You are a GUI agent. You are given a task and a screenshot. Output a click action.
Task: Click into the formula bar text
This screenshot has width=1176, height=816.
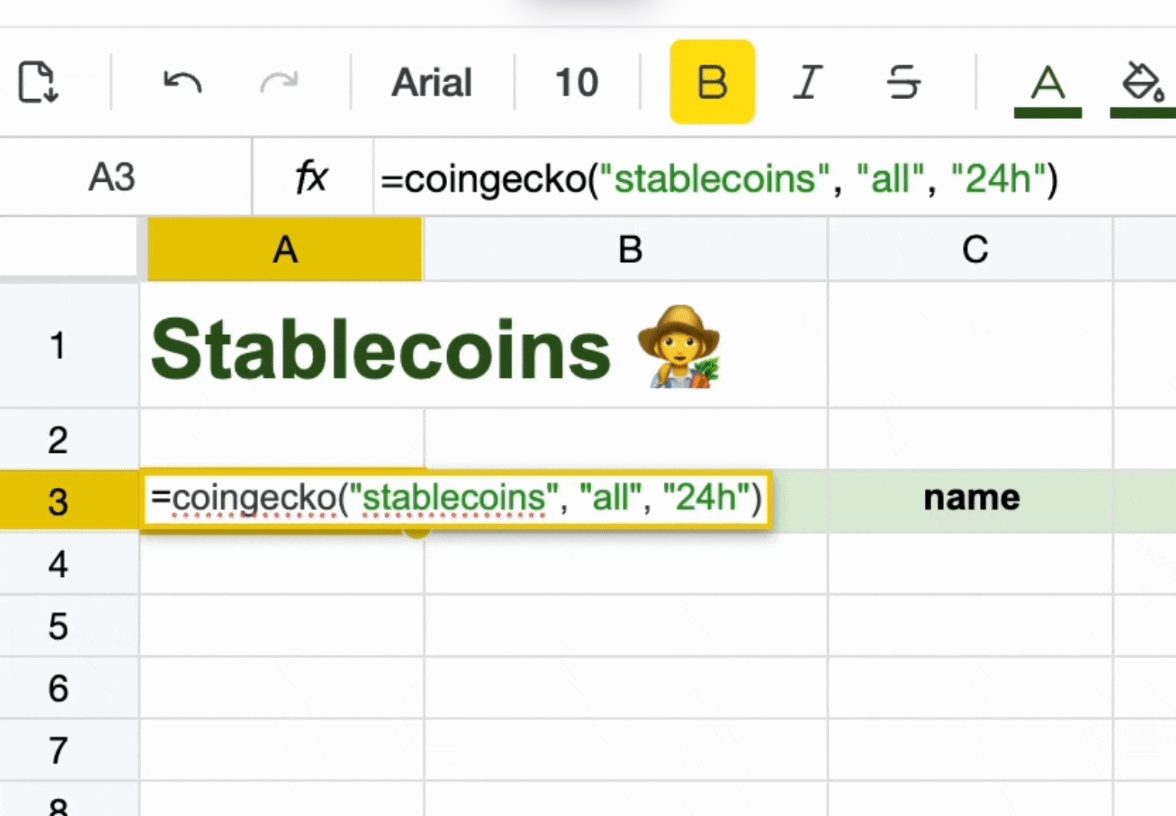pyautogui.click(x=718, y=179)
